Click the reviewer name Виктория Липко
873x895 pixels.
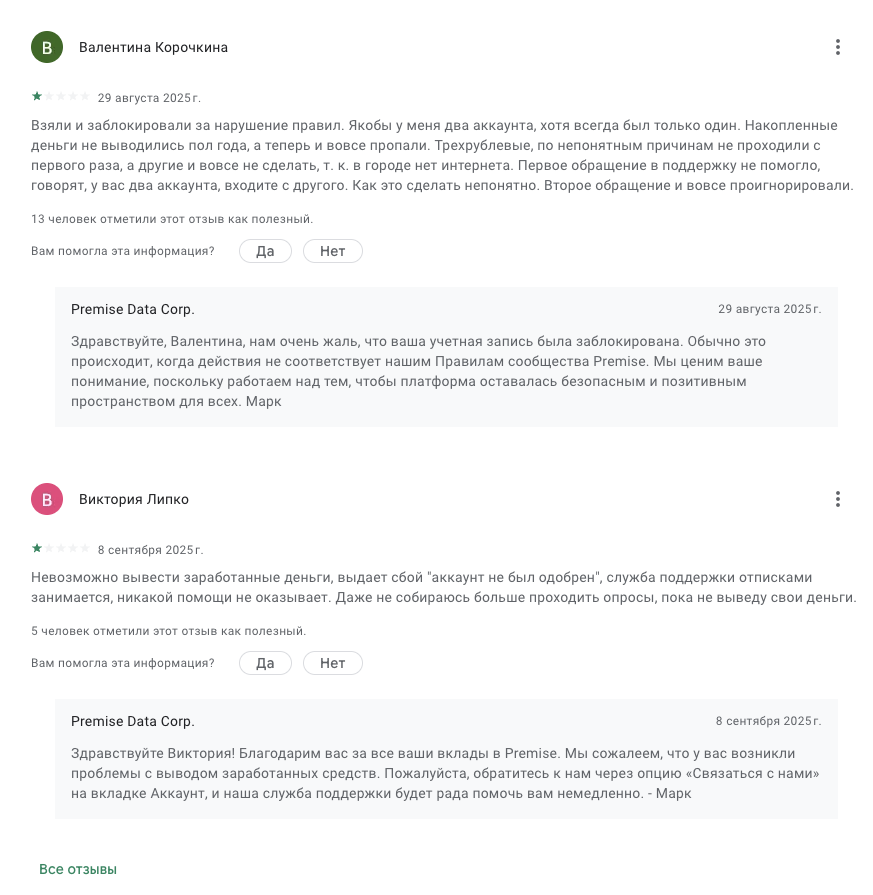134,499
